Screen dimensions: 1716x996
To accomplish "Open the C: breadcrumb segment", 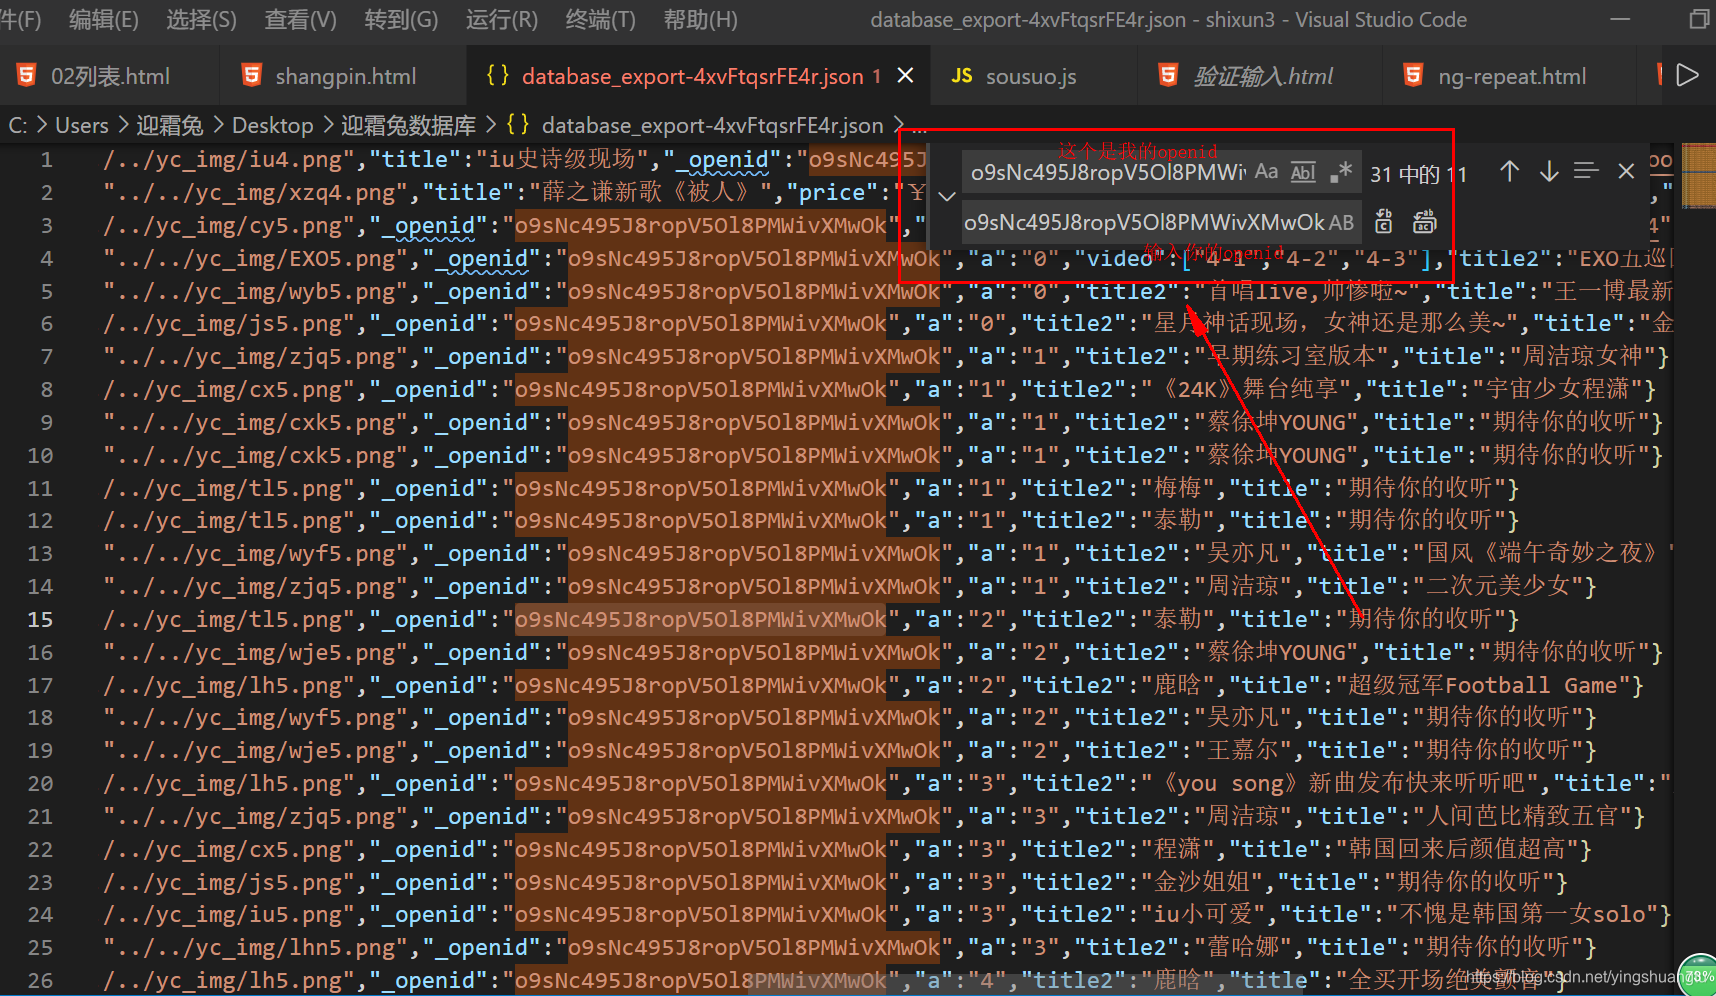I will (18, 126).
